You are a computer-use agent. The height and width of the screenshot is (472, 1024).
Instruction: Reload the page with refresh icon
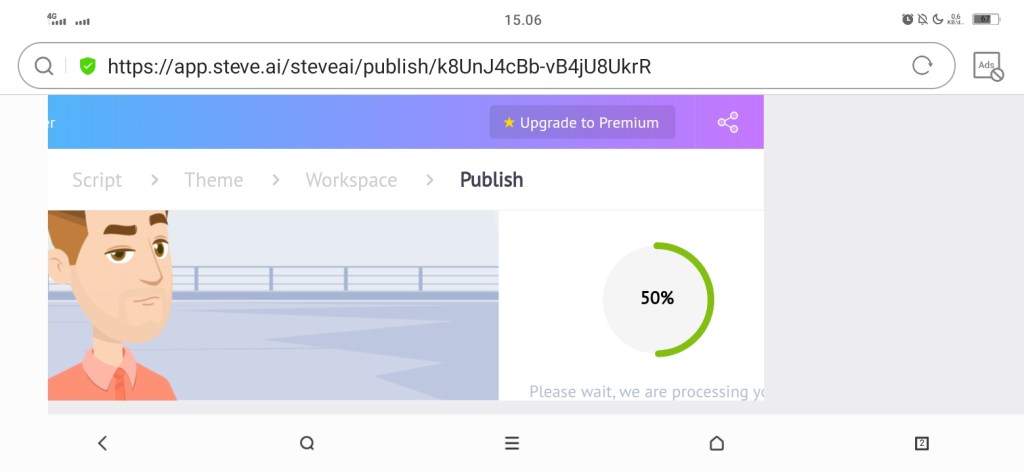coord(922,66)
